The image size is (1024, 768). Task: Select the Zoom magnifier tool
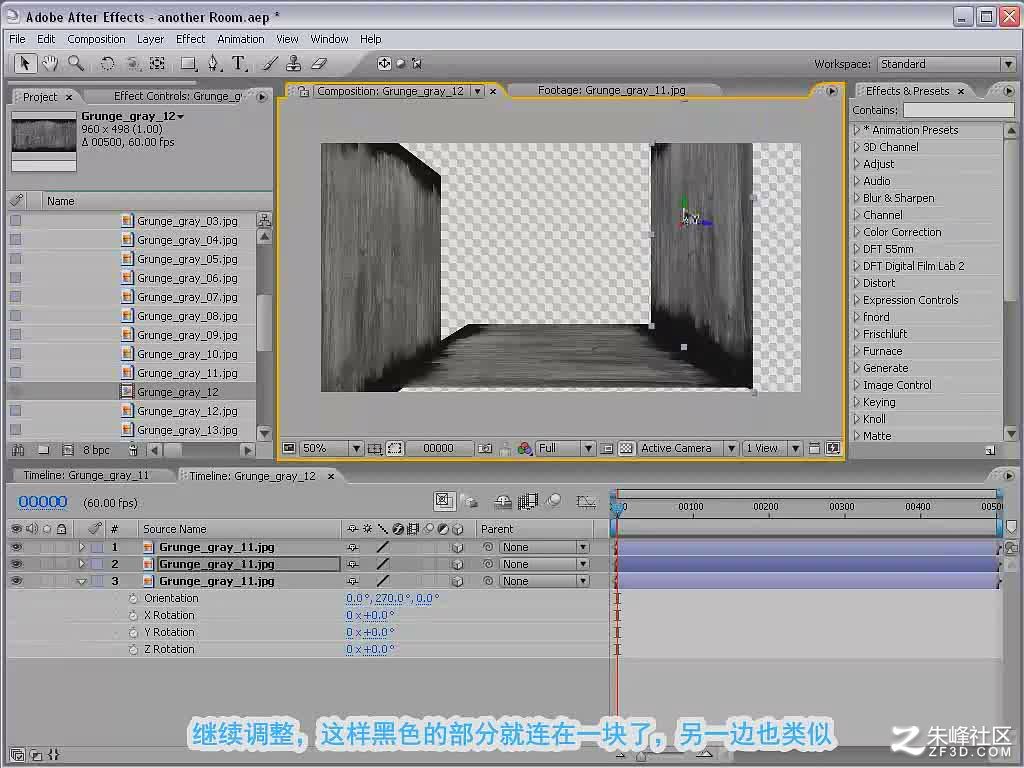click(x=76, y=63)
